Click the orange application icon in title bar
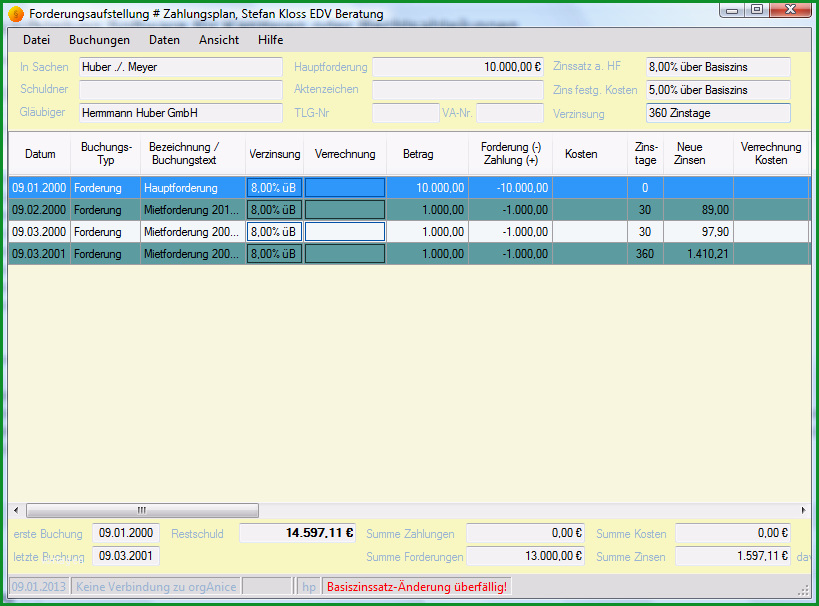Screen dimensions: 819x606 [16, 14]
